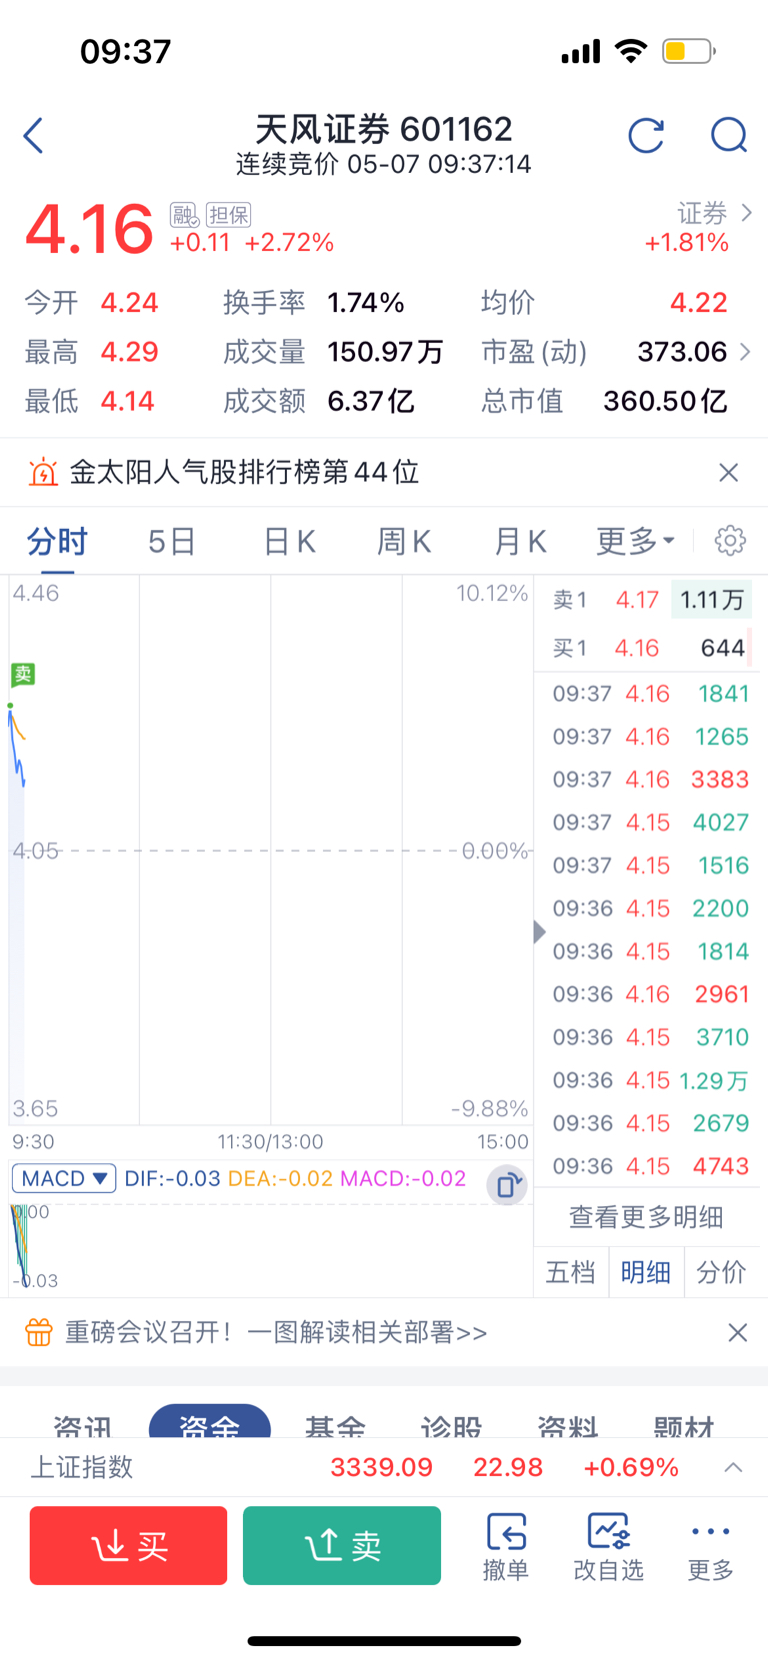Open the search magnifier icon

pos(729,135)
